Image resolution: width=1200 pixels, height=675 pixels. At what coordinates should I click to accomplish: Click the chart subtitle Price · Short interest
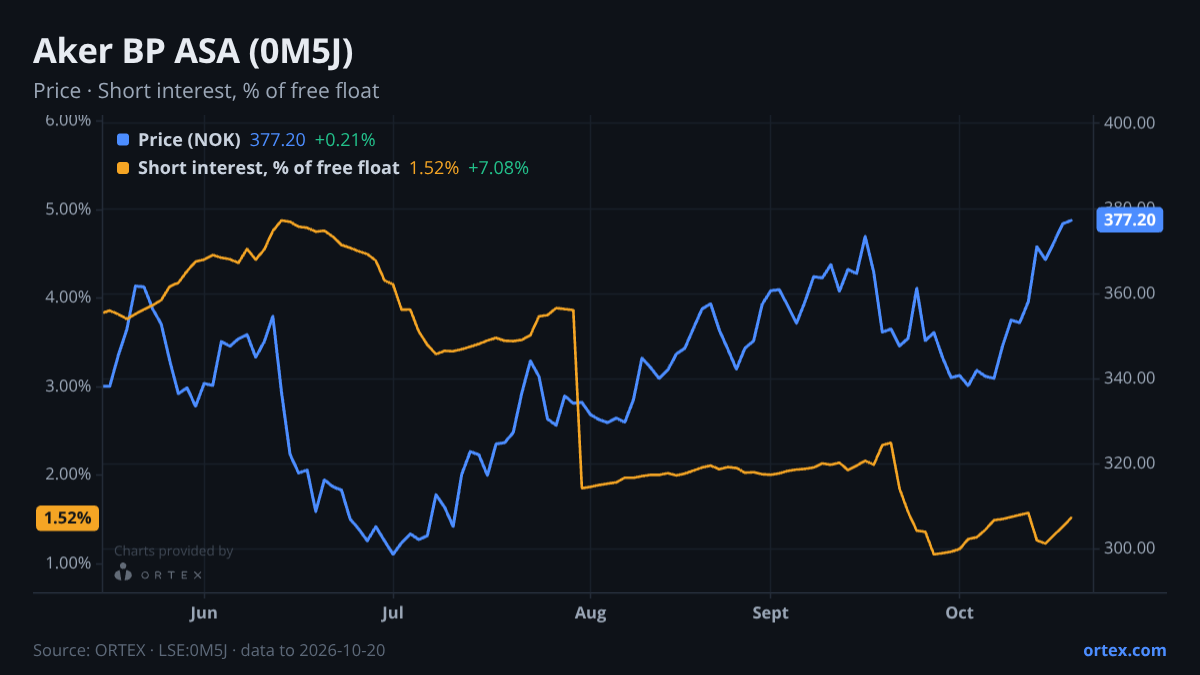pos(206,91)
